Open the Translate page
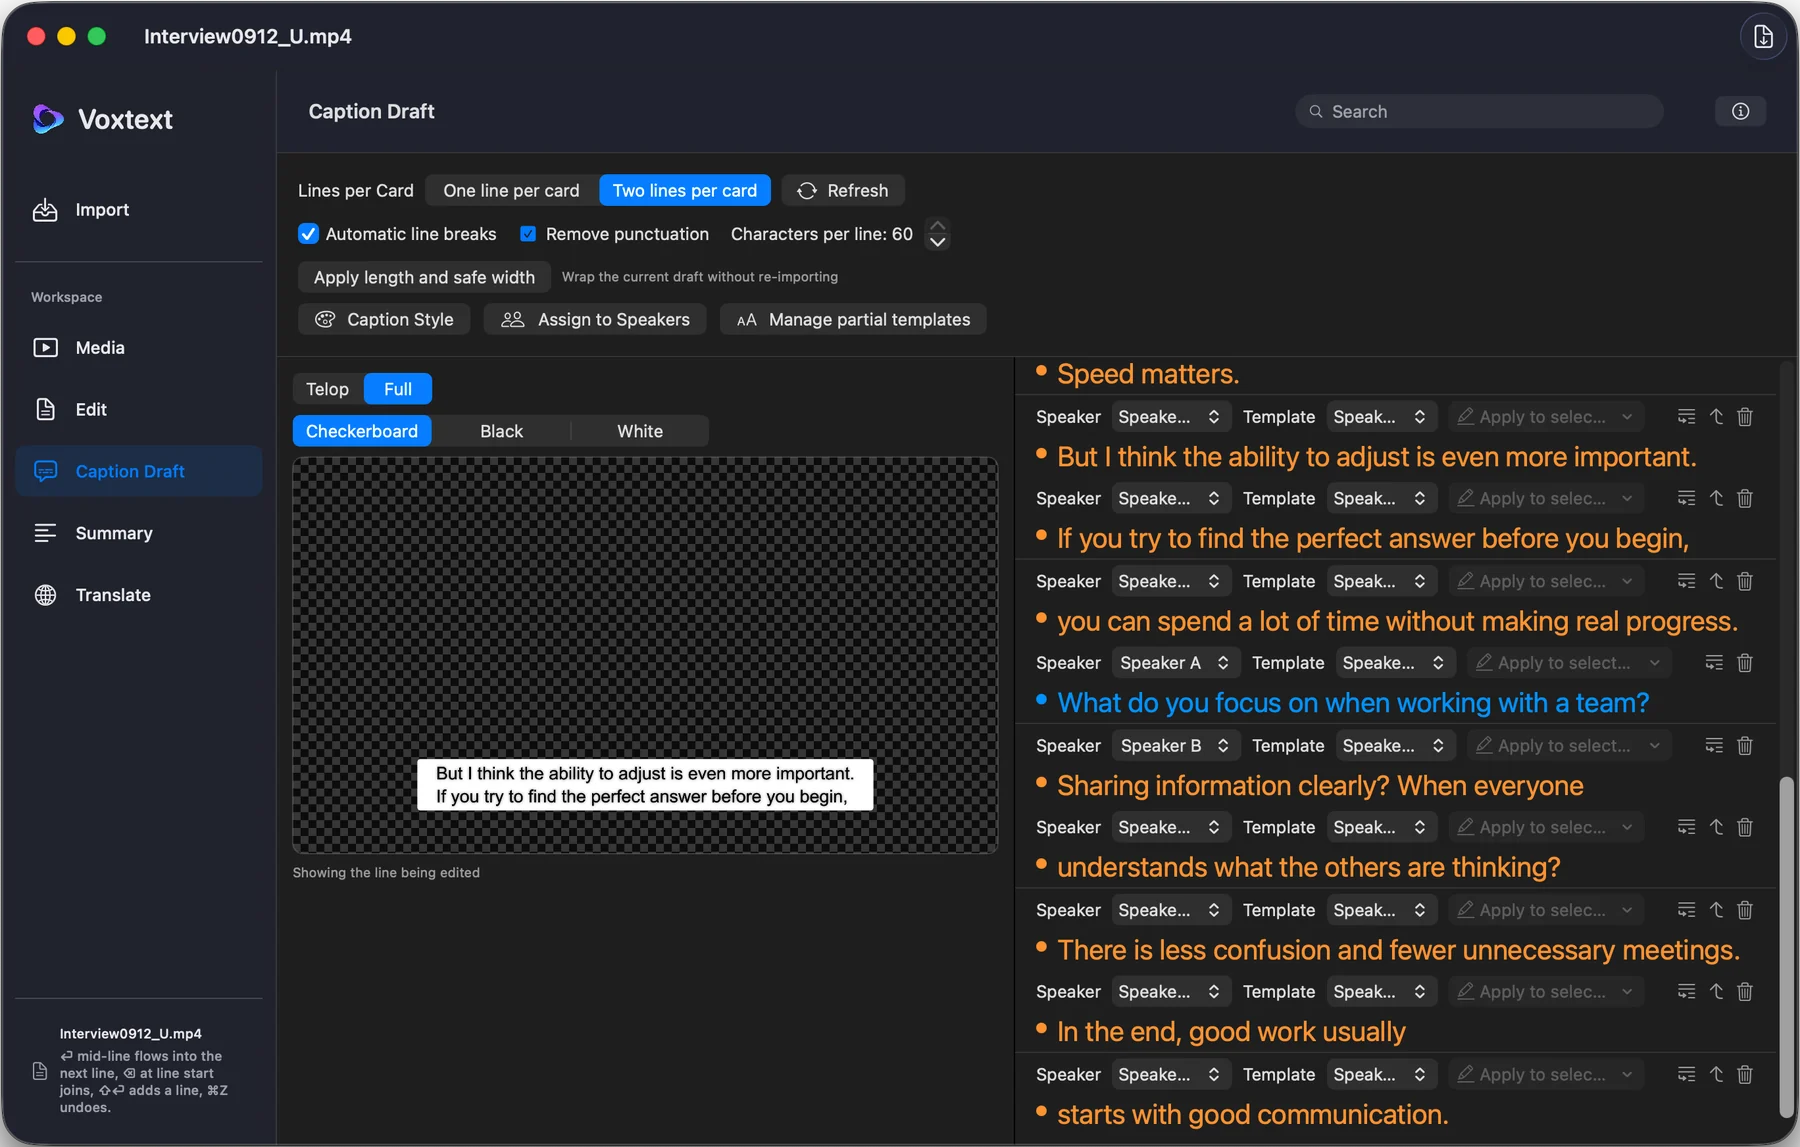 [x=138, y=595]
